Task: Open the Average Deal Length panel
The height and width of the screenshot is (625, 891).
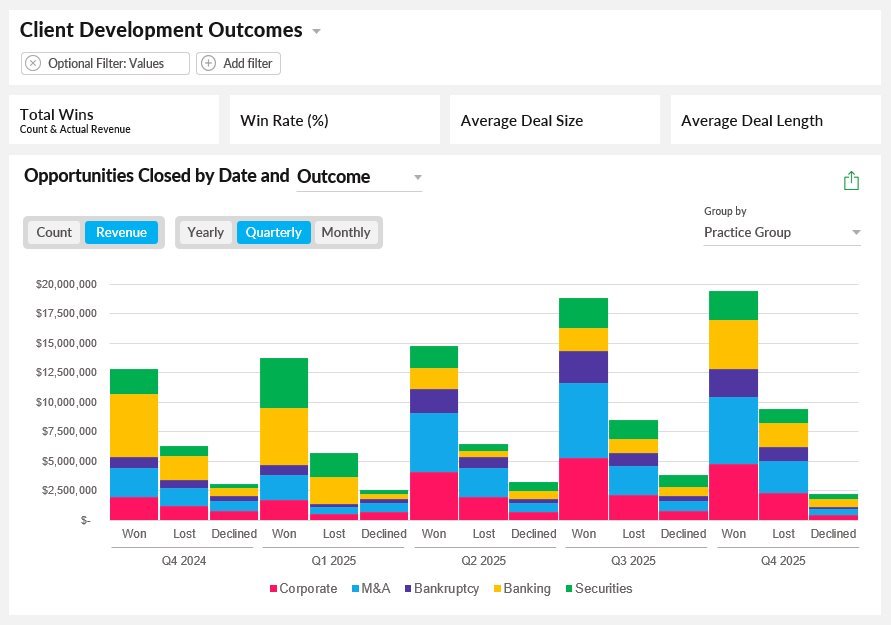Action: (776, 120)
